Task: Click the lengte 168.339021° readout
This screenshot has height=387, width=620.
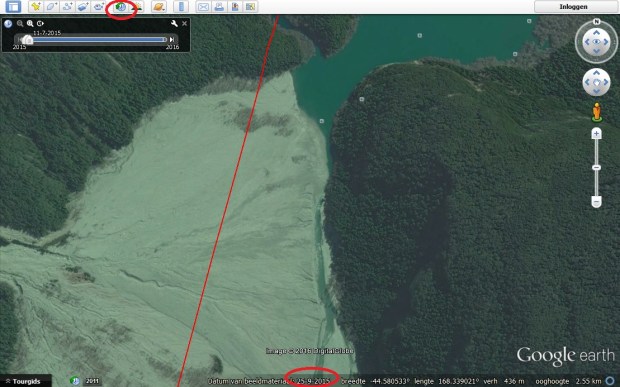Action: (x=446, y=381)
